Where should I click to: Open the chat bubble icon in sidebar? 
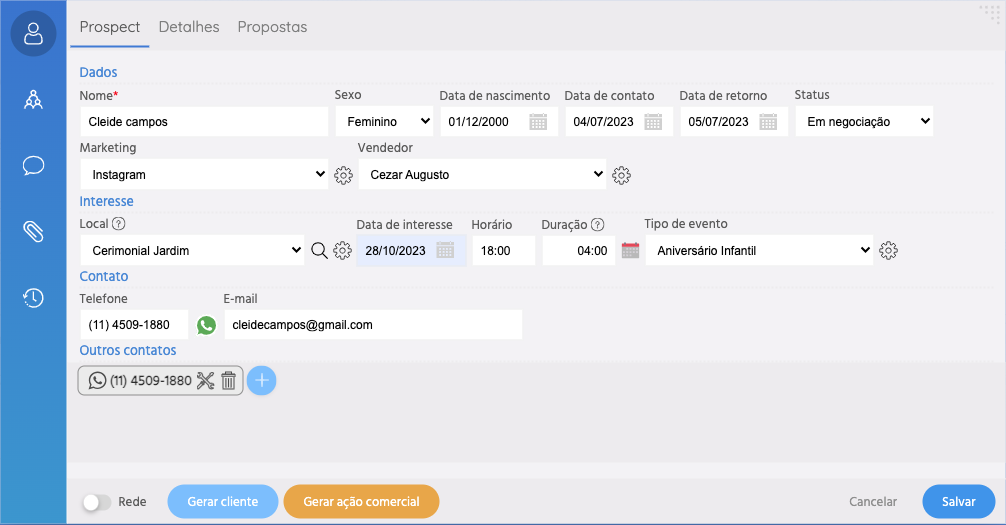[x=33, y=165]
